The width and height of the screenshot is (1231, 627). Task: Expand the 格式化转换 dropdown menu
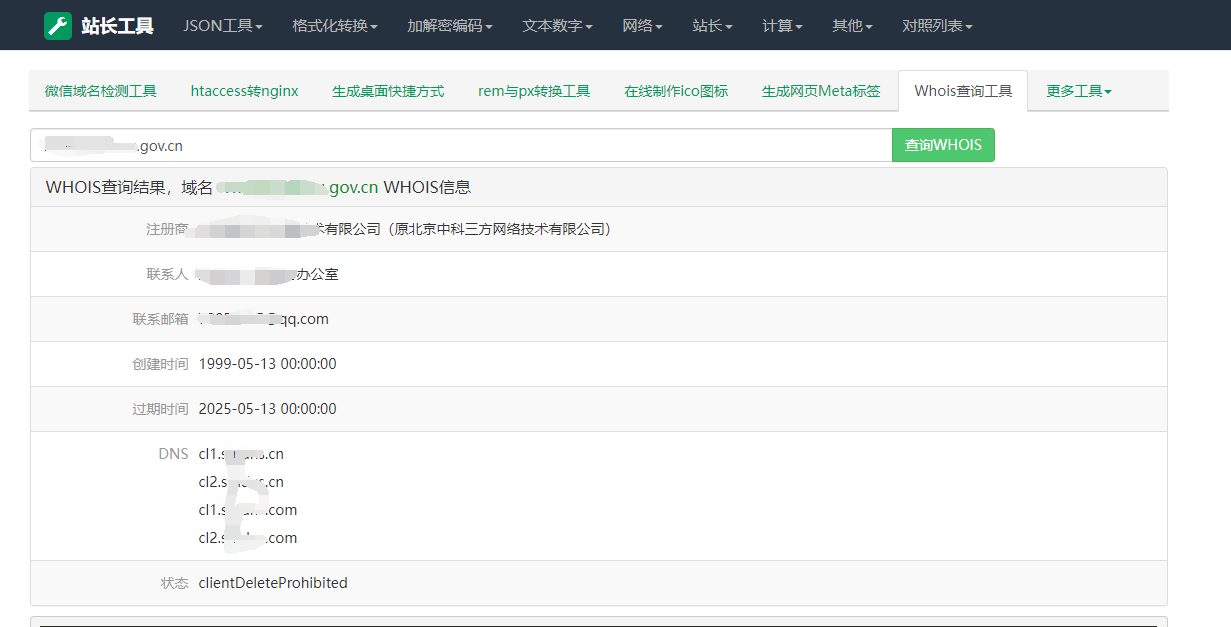pos(335,26)
